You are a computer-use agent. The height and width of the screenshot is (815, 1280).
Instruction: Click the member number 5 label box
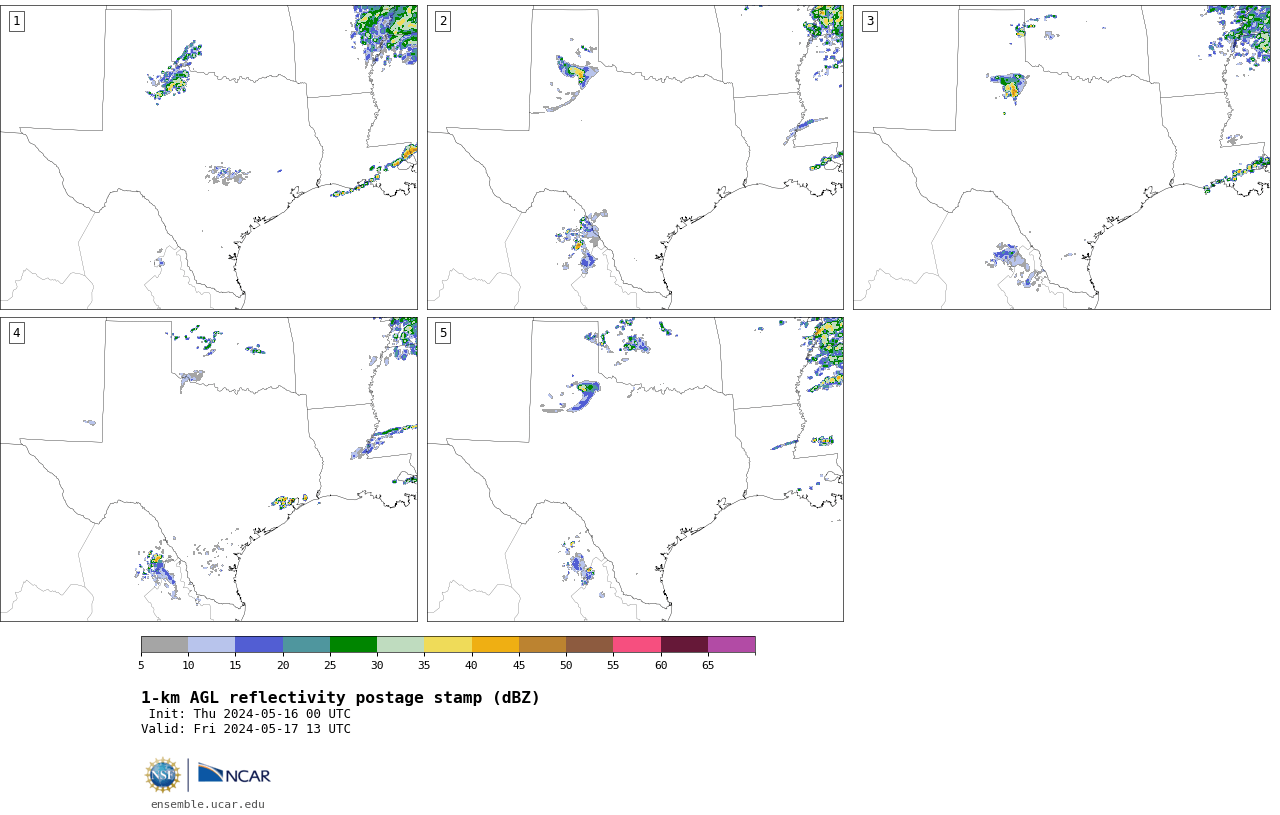(443, 333)
